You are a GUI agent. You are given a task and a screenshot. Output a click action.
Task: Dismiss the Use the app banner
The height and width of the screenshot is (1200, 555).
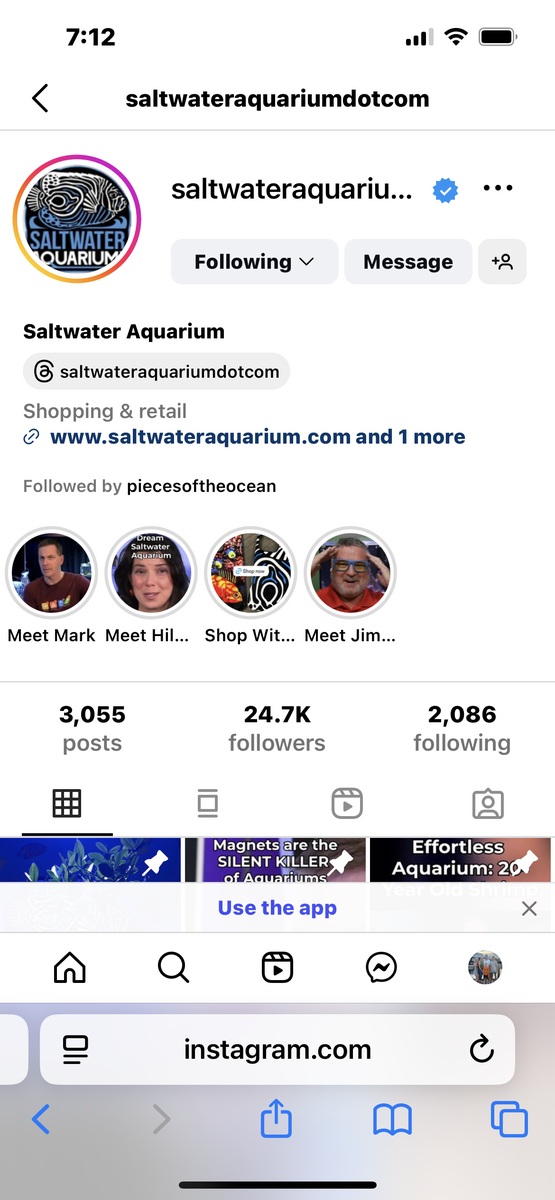click(529, 908)
